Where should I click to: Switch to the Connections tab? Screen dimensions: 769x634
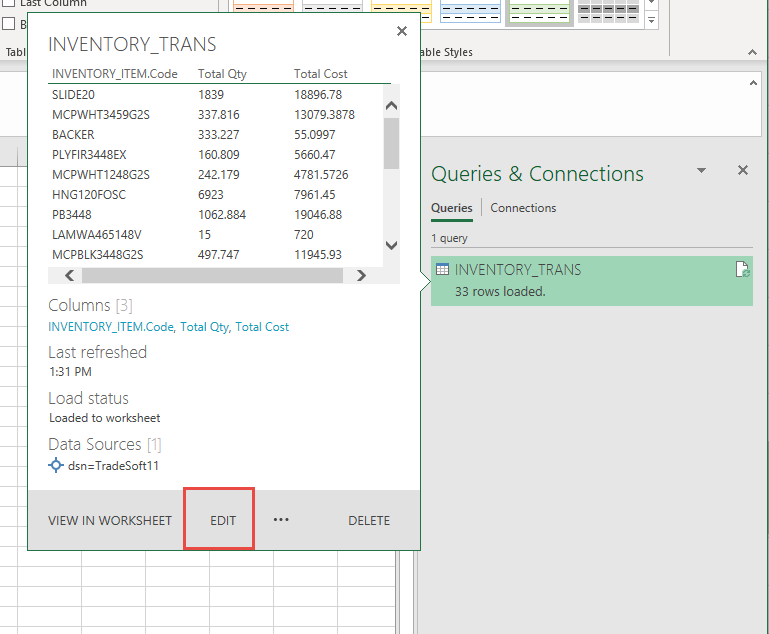click(x=523, y=208)
